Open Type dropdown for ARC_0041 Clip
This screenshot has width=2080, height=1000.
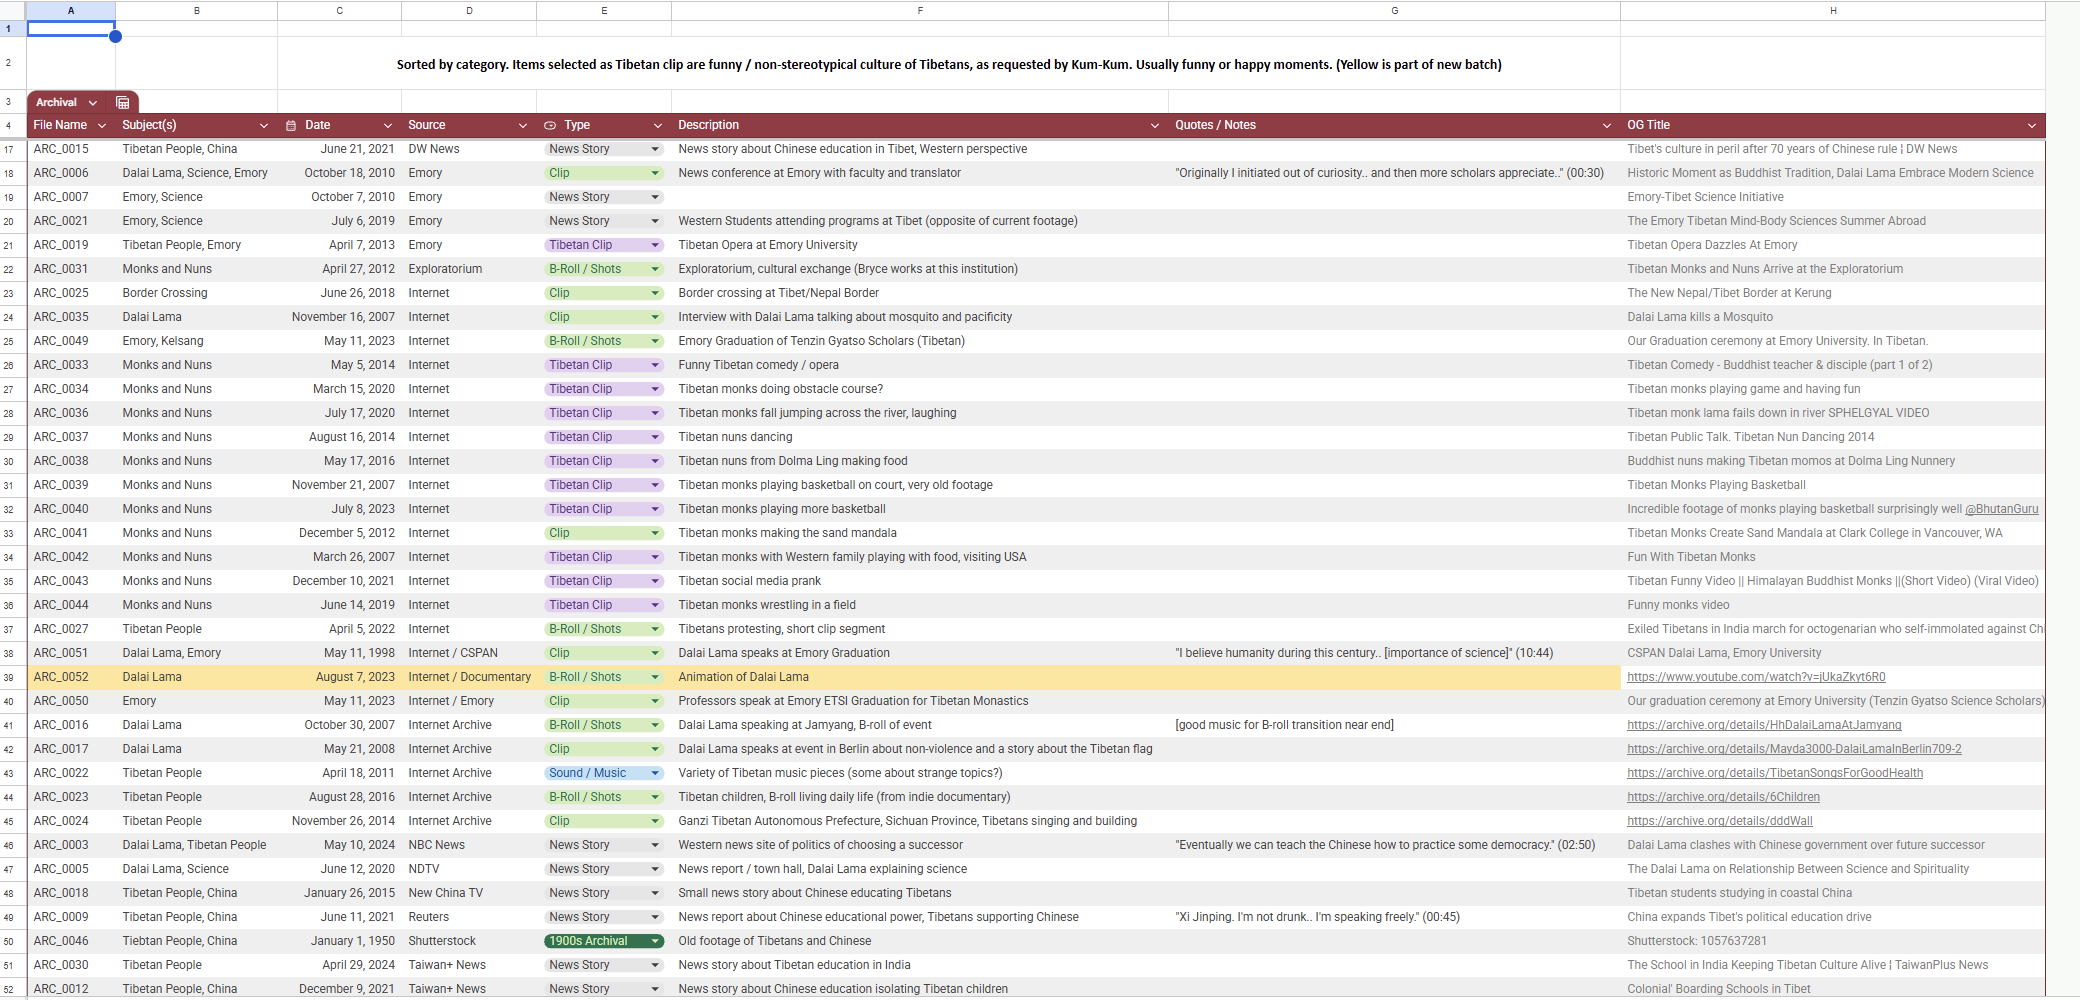[655, 533]
